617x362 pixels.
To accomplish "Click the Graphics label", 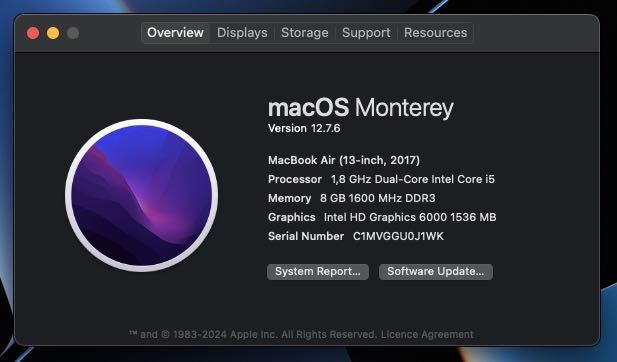I will click(x=292, y=217).
